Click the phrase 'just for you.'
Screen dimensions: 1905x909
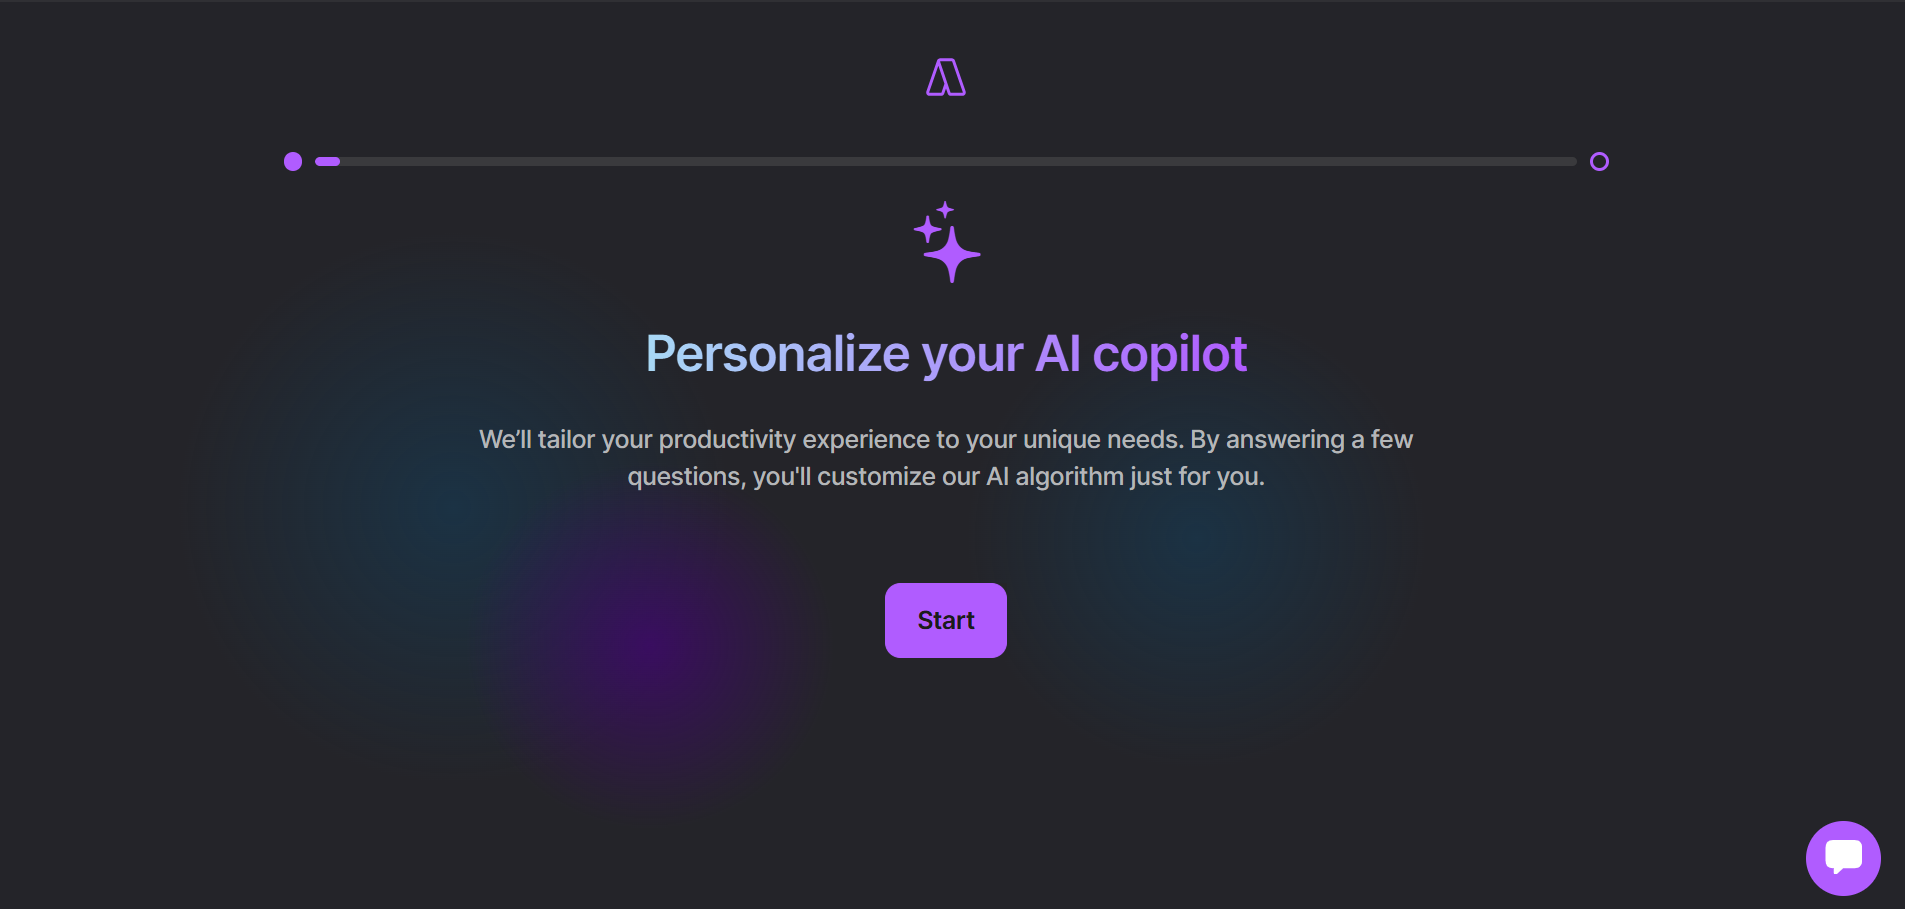(x=1198, y=476)
